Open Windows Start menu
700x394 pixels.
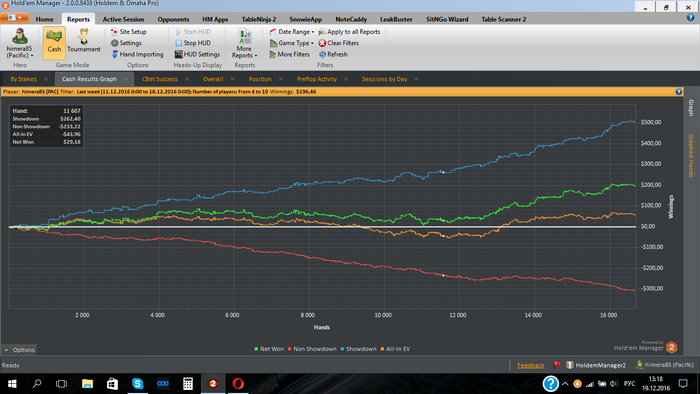point(12,384)
